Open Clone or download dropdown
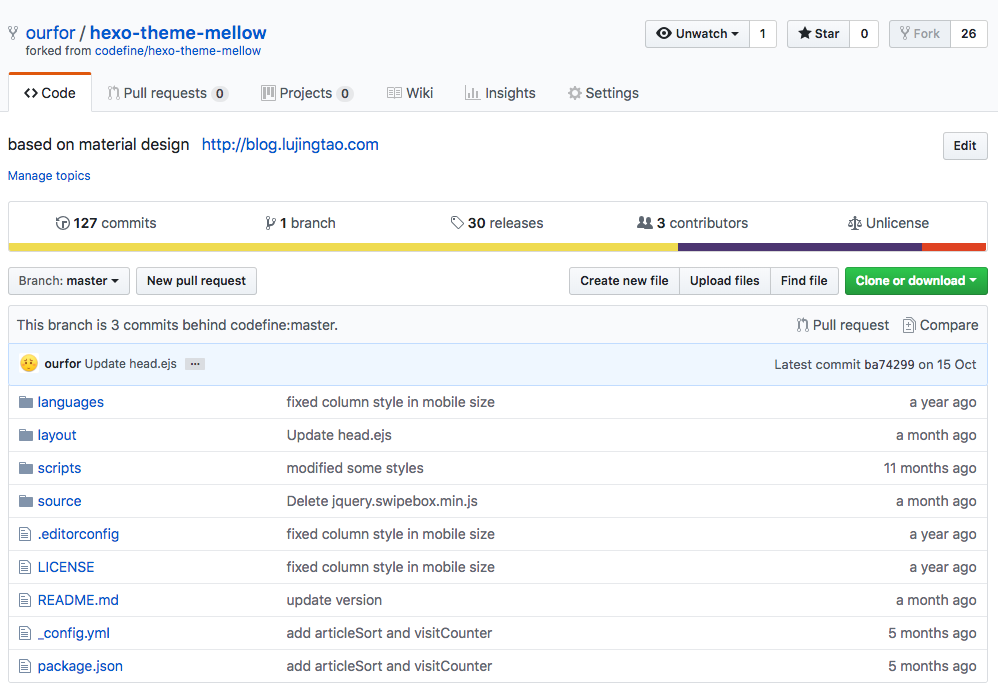998x690 pixels. pyautogui.click(x=916, y=281)
